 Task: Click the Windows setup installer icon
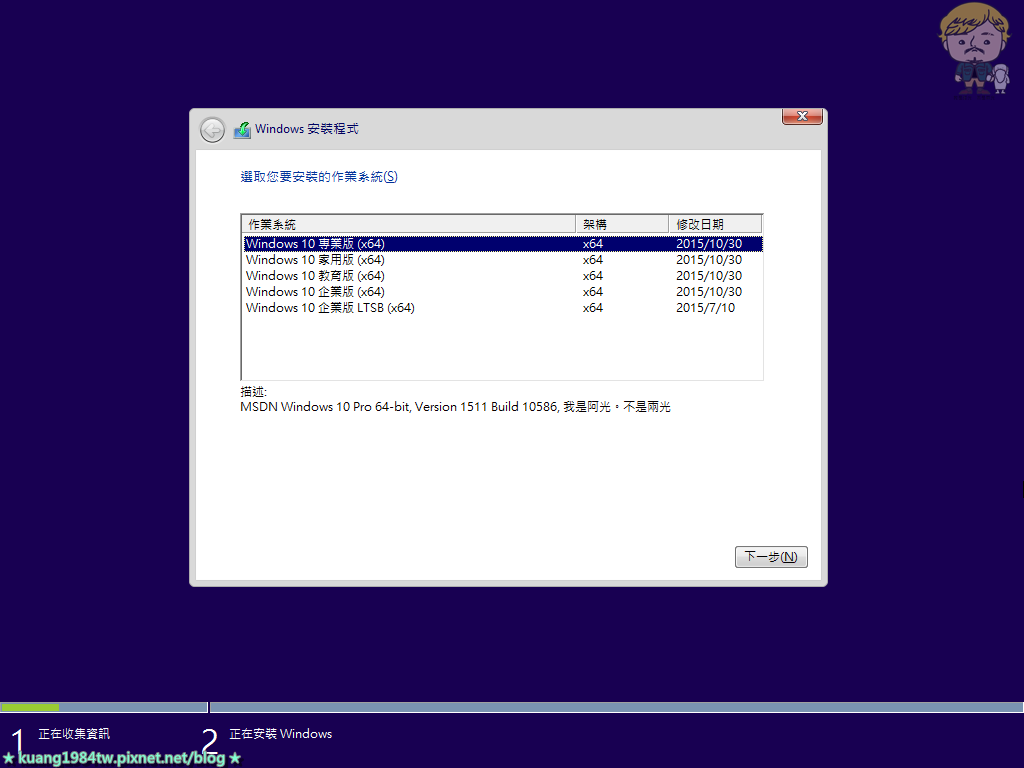(x=242, y=129)
